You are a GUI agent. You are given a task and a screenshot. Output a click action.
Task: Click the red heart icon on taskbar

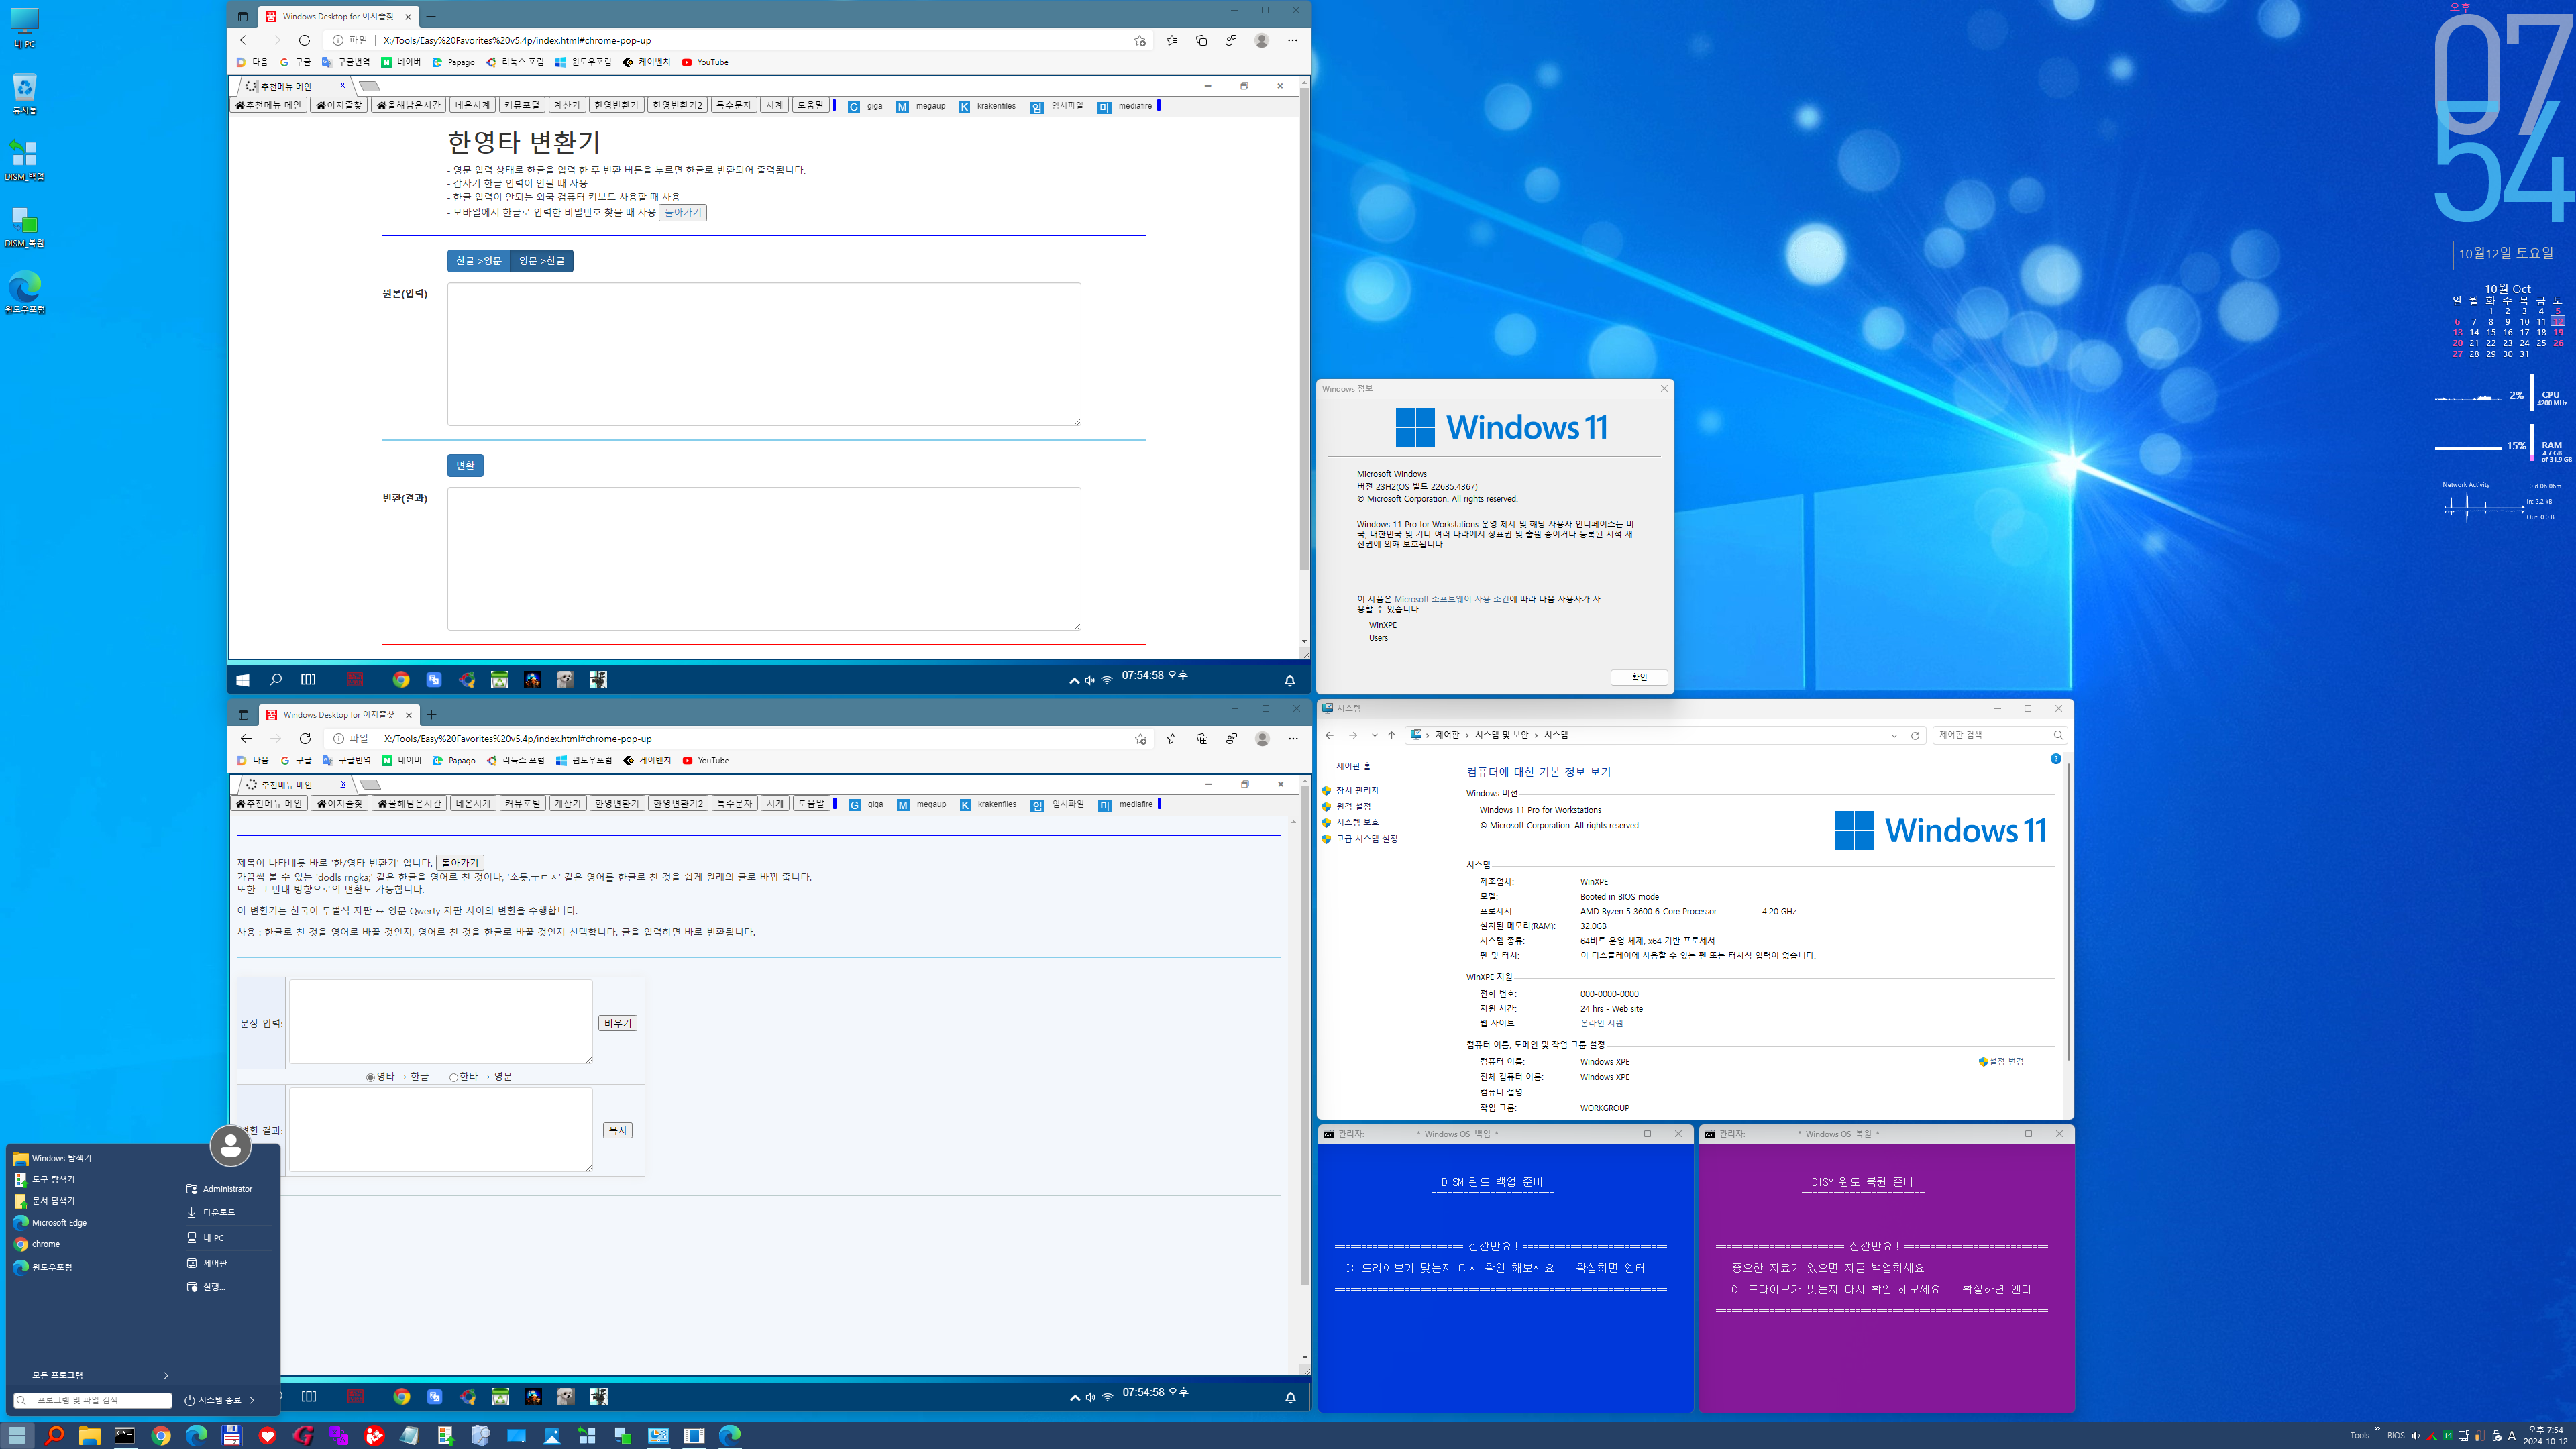pyautogui.click(x=267, y=1435)
